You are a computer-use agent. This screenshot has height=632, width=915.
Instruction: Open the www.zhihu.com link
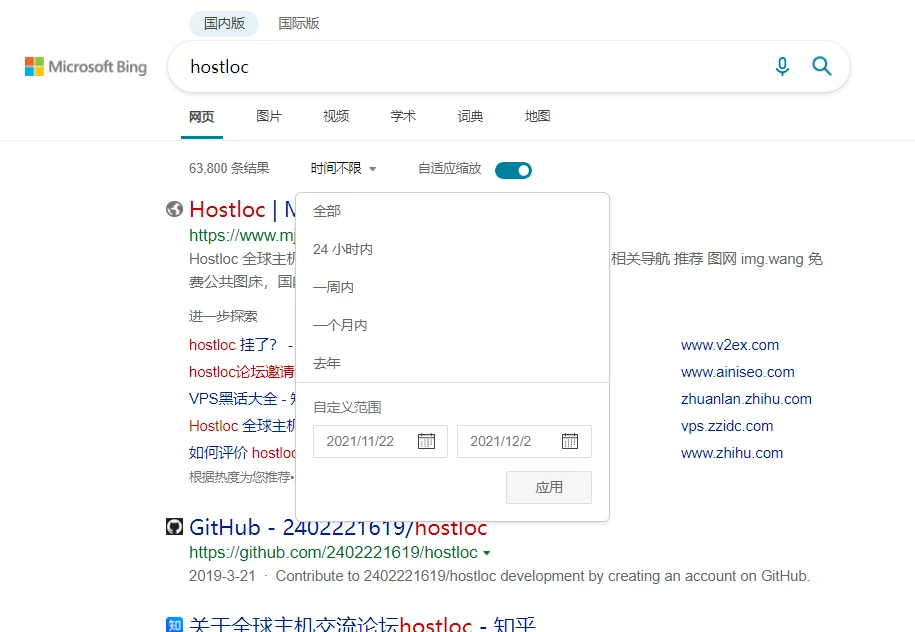[x=732, y=452]
